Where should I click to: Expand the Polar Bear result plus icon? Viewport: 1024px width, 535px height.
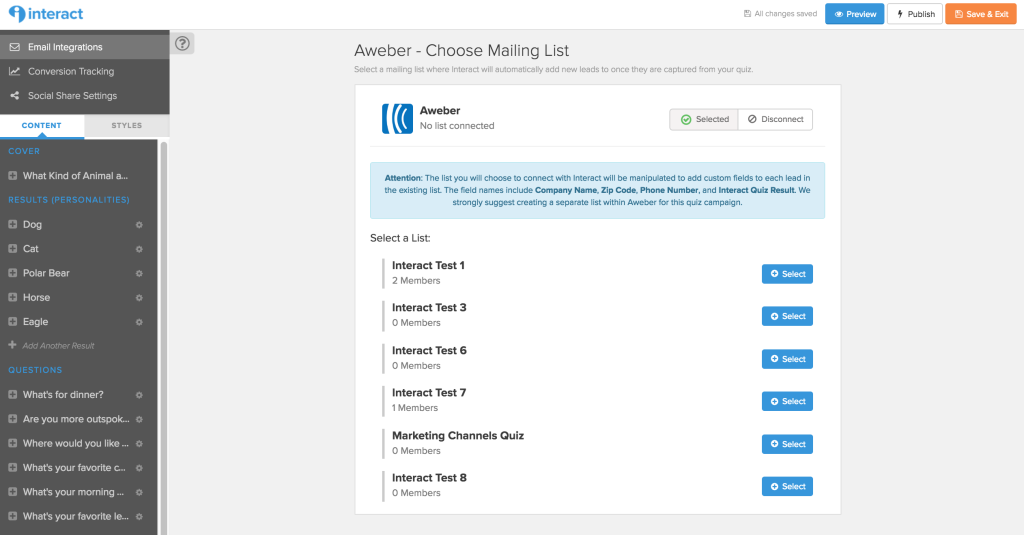pos(12,272)
